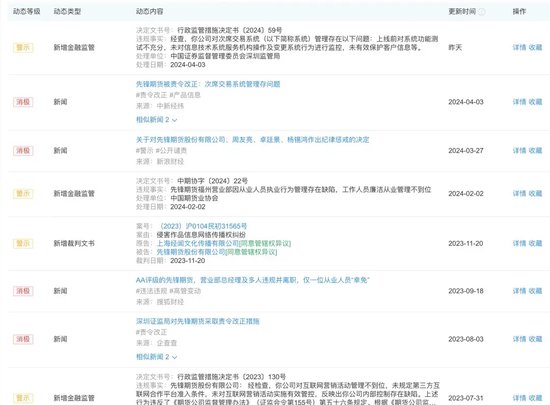Open 详情 for the 2023-09-18 row
This screenshot has width=550, height=405.
click(519, 291)
